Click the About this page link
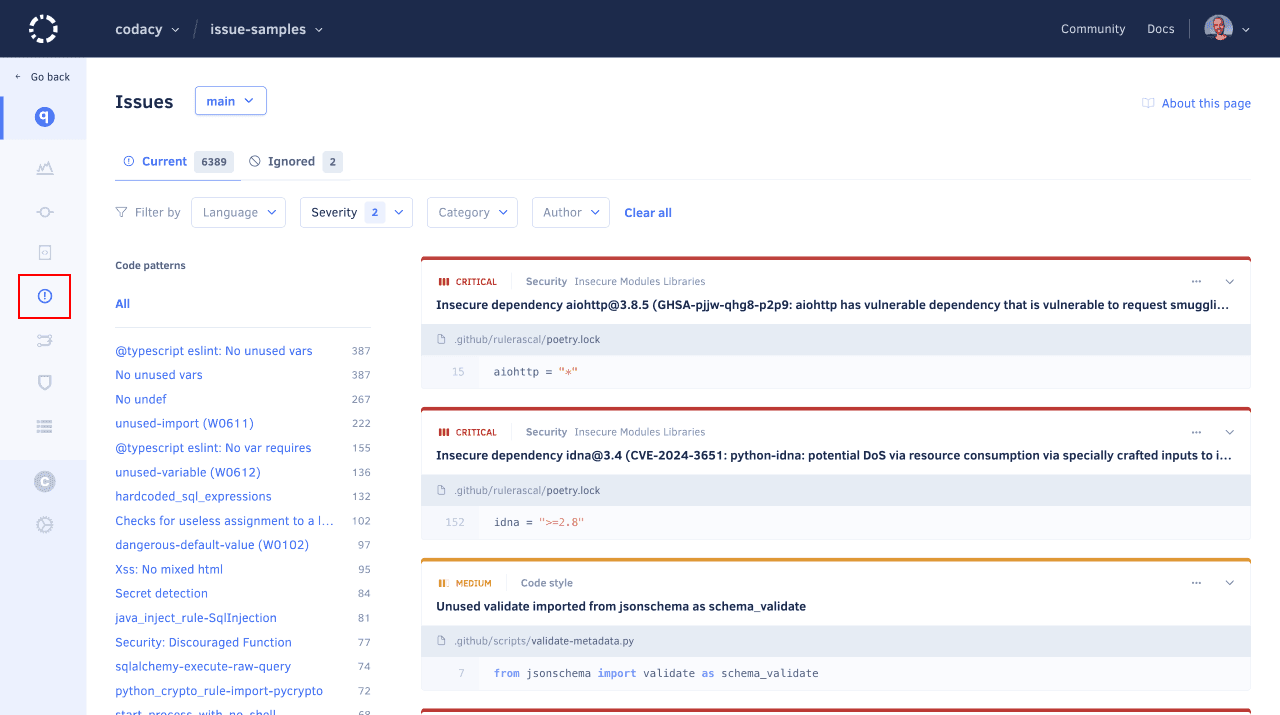The height and width of the screenshot is (715, 1280). tap(1205, 103)
